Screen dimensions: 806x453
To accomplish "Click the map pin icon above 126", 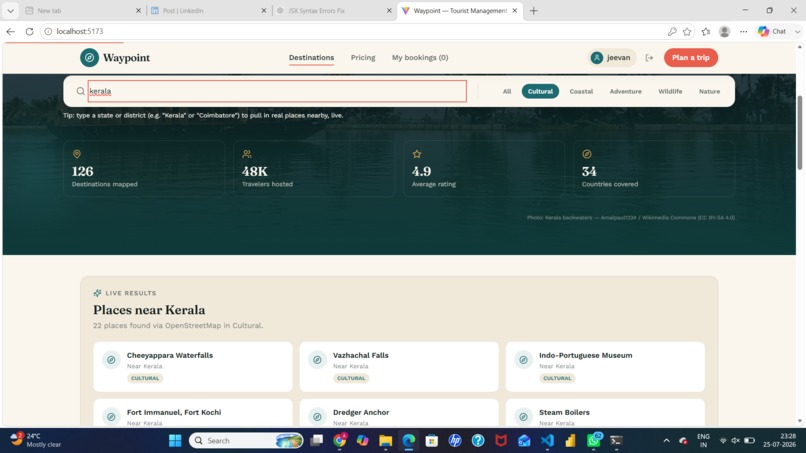I will (x=77, y=154).
